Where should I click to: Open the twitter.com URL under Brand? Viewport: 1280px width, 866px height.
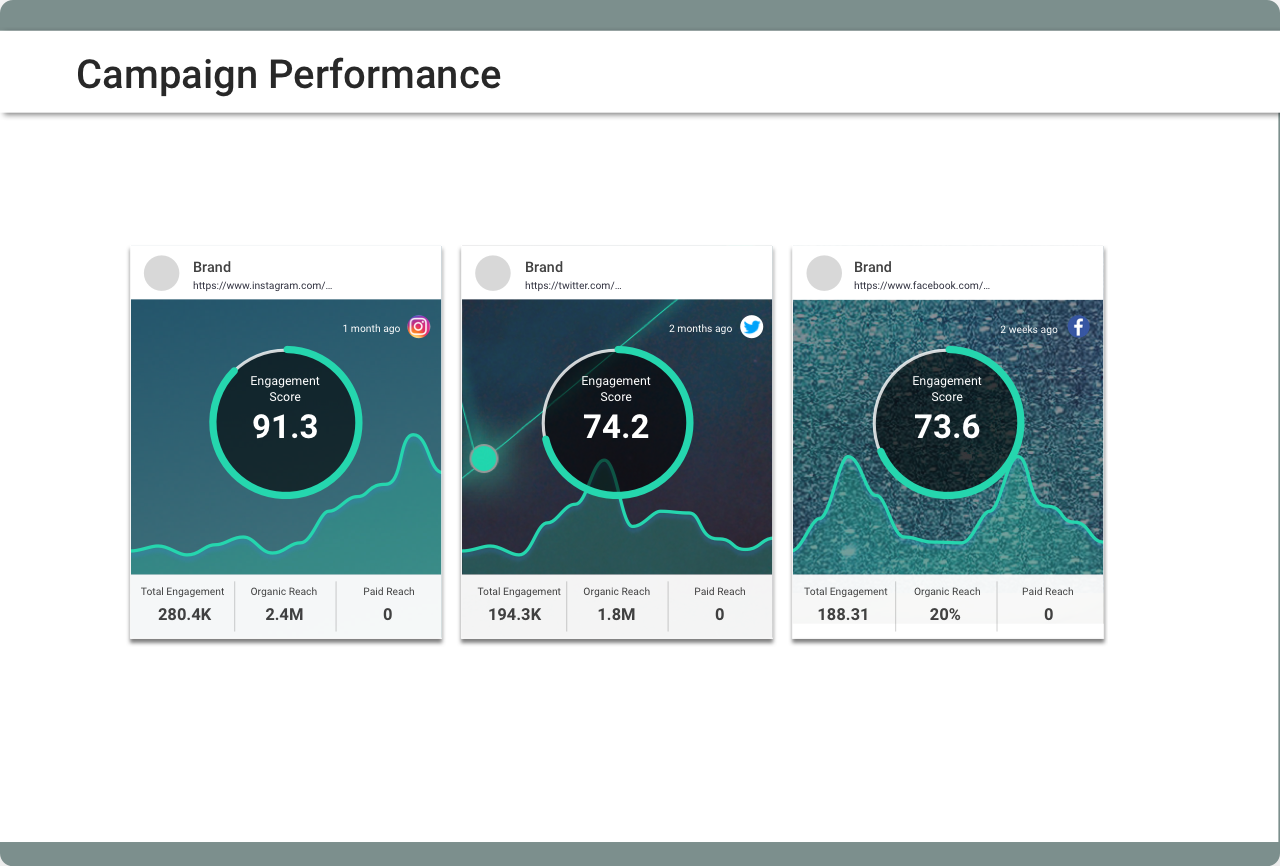pos(573,286)
